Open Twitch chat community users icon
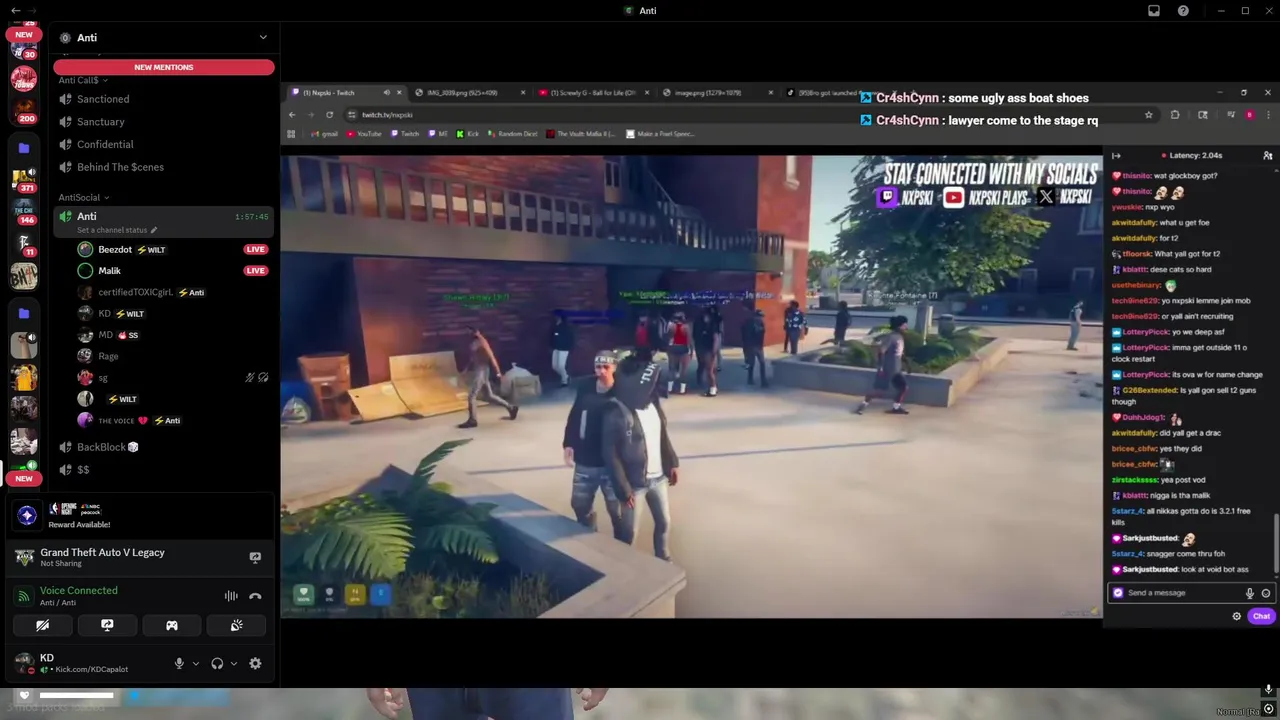 point(1268,155)
